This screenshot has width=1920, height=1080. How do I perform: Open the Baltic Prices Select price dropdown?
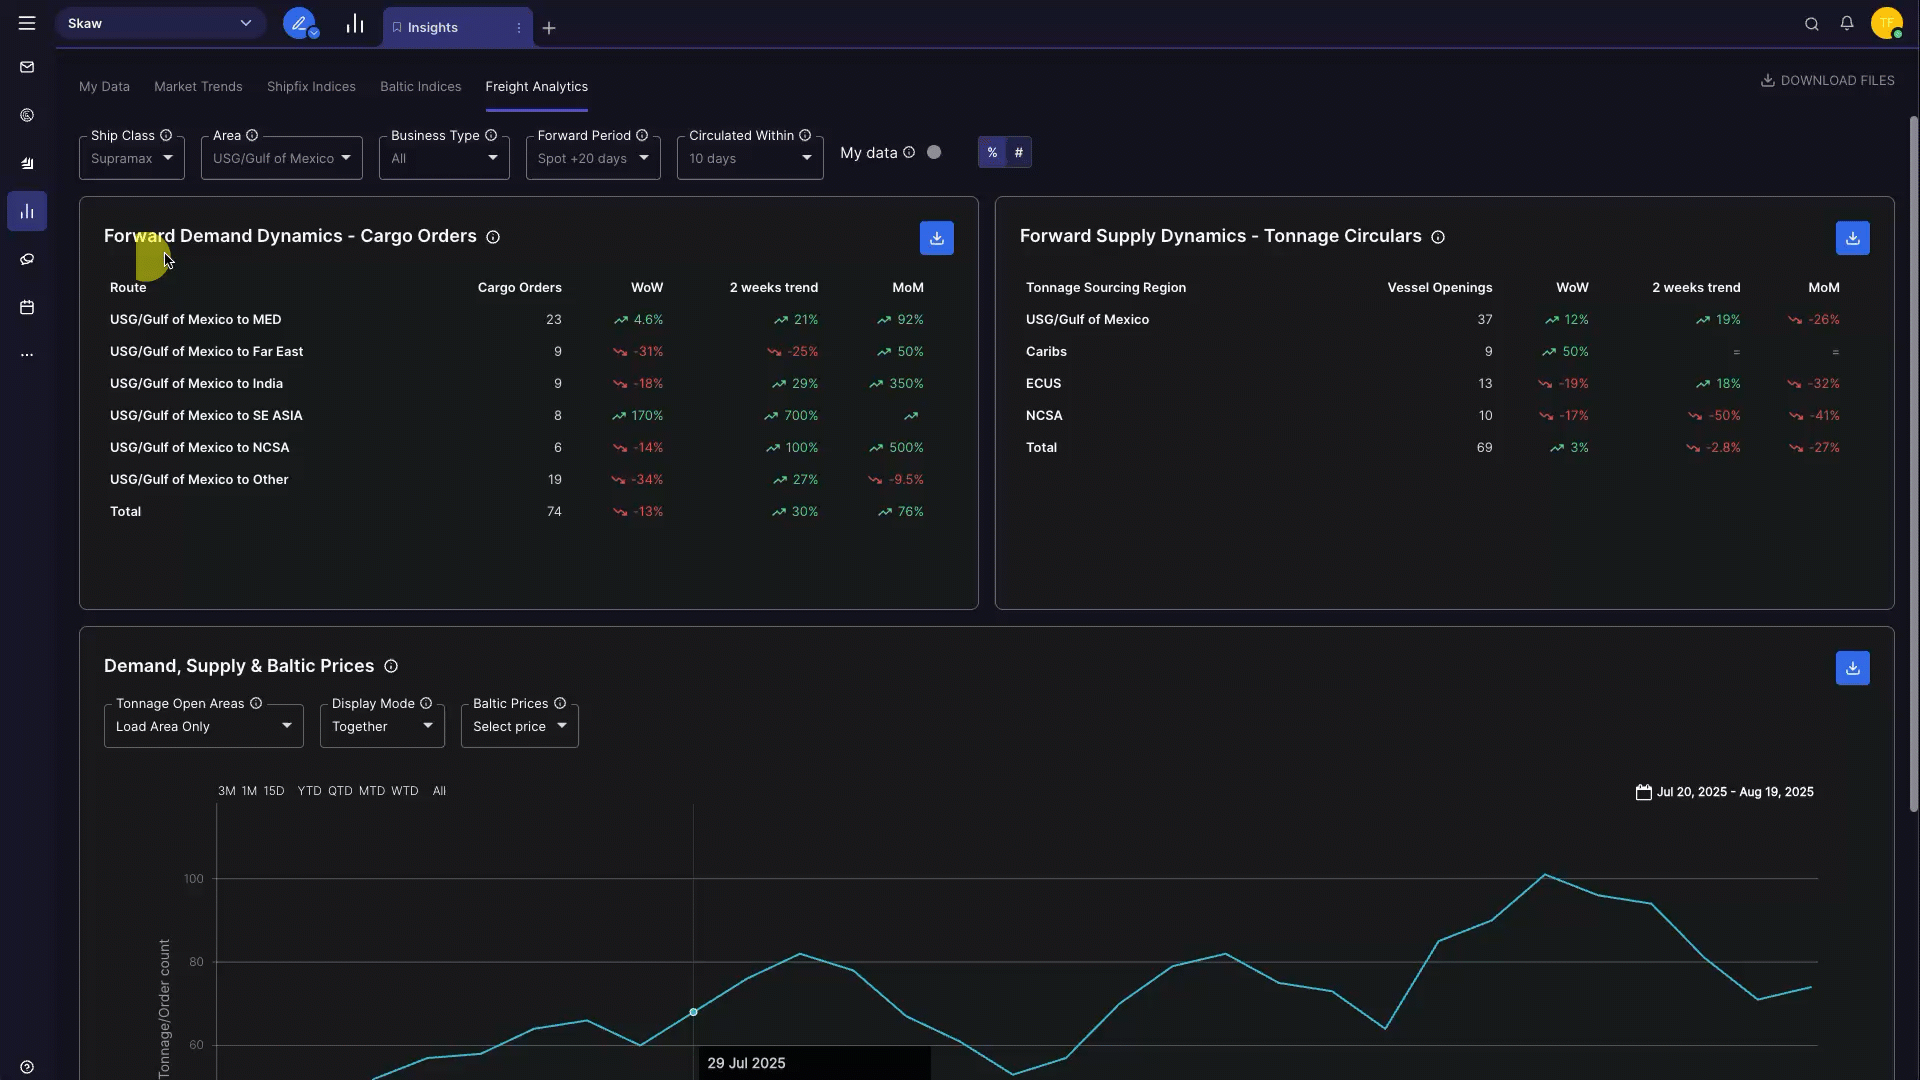518,726
